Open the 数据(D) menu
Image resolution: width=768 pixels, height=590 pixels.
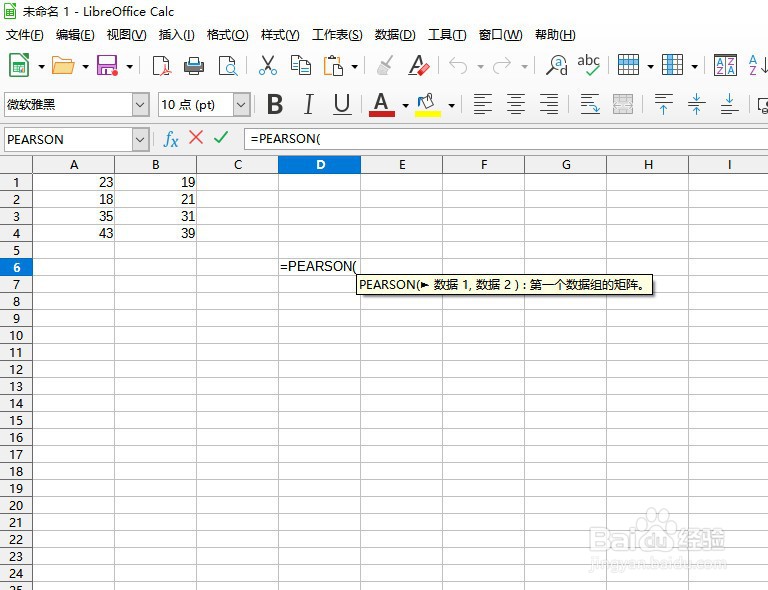click(x=395, y=35)
